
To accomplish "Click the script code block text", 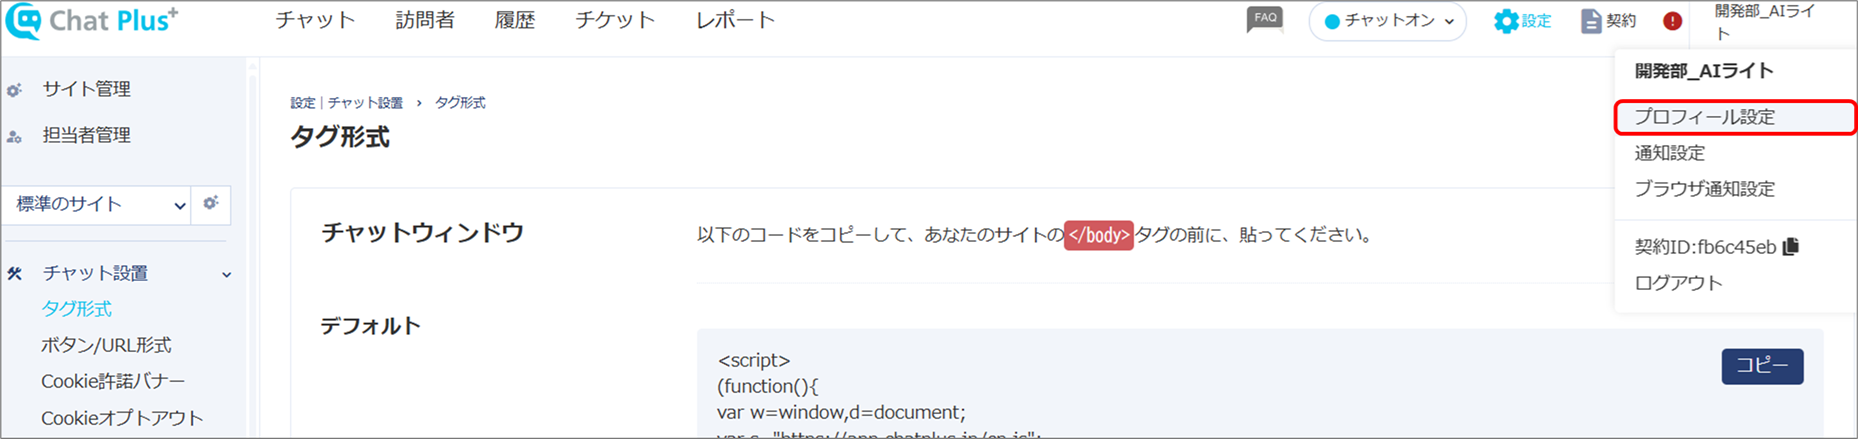I will [880, 398].
